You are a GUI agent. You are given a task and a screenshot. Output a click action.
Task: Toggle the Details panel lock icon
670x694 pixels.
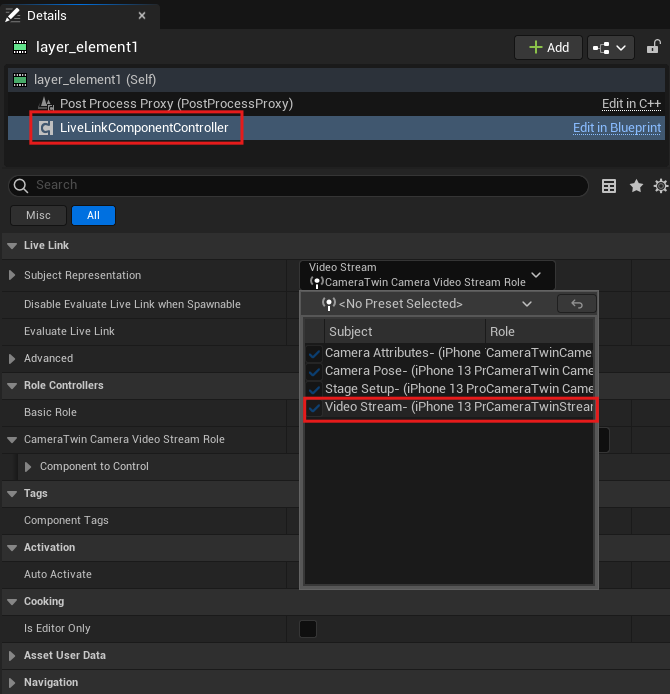(x=653, y=47)
